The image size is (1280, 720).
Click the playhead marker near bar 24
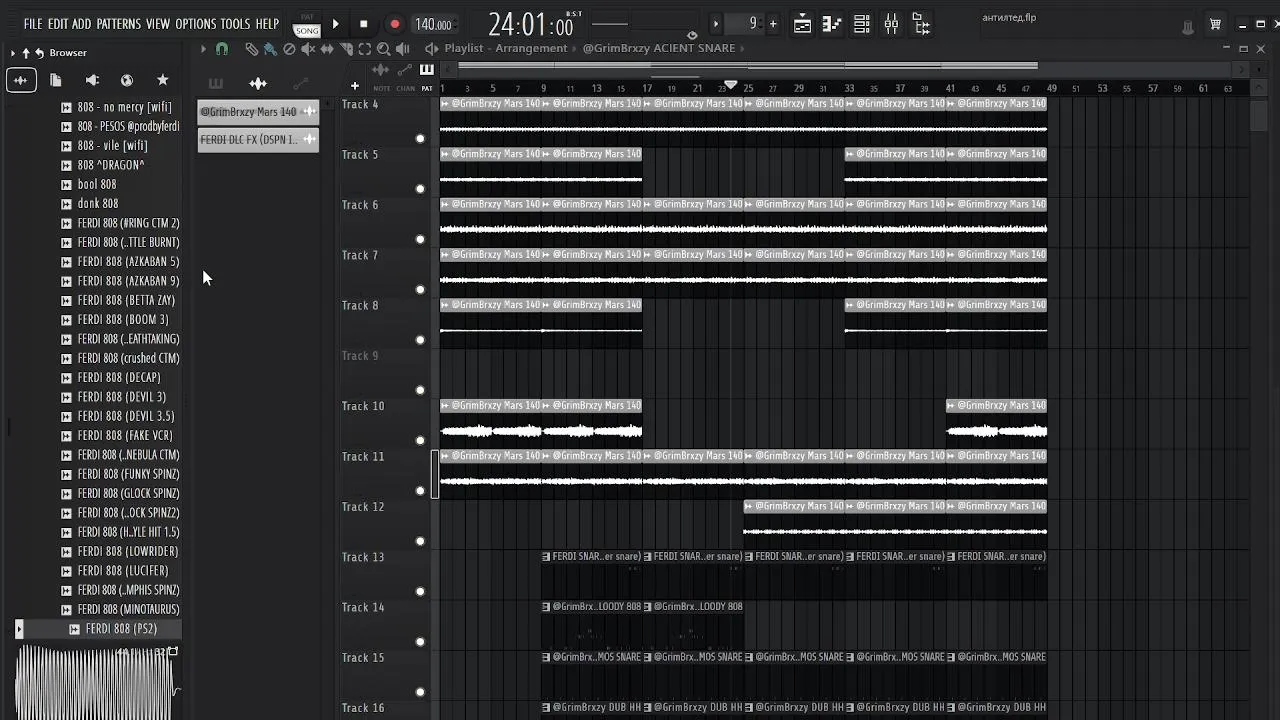pos(731,85)
